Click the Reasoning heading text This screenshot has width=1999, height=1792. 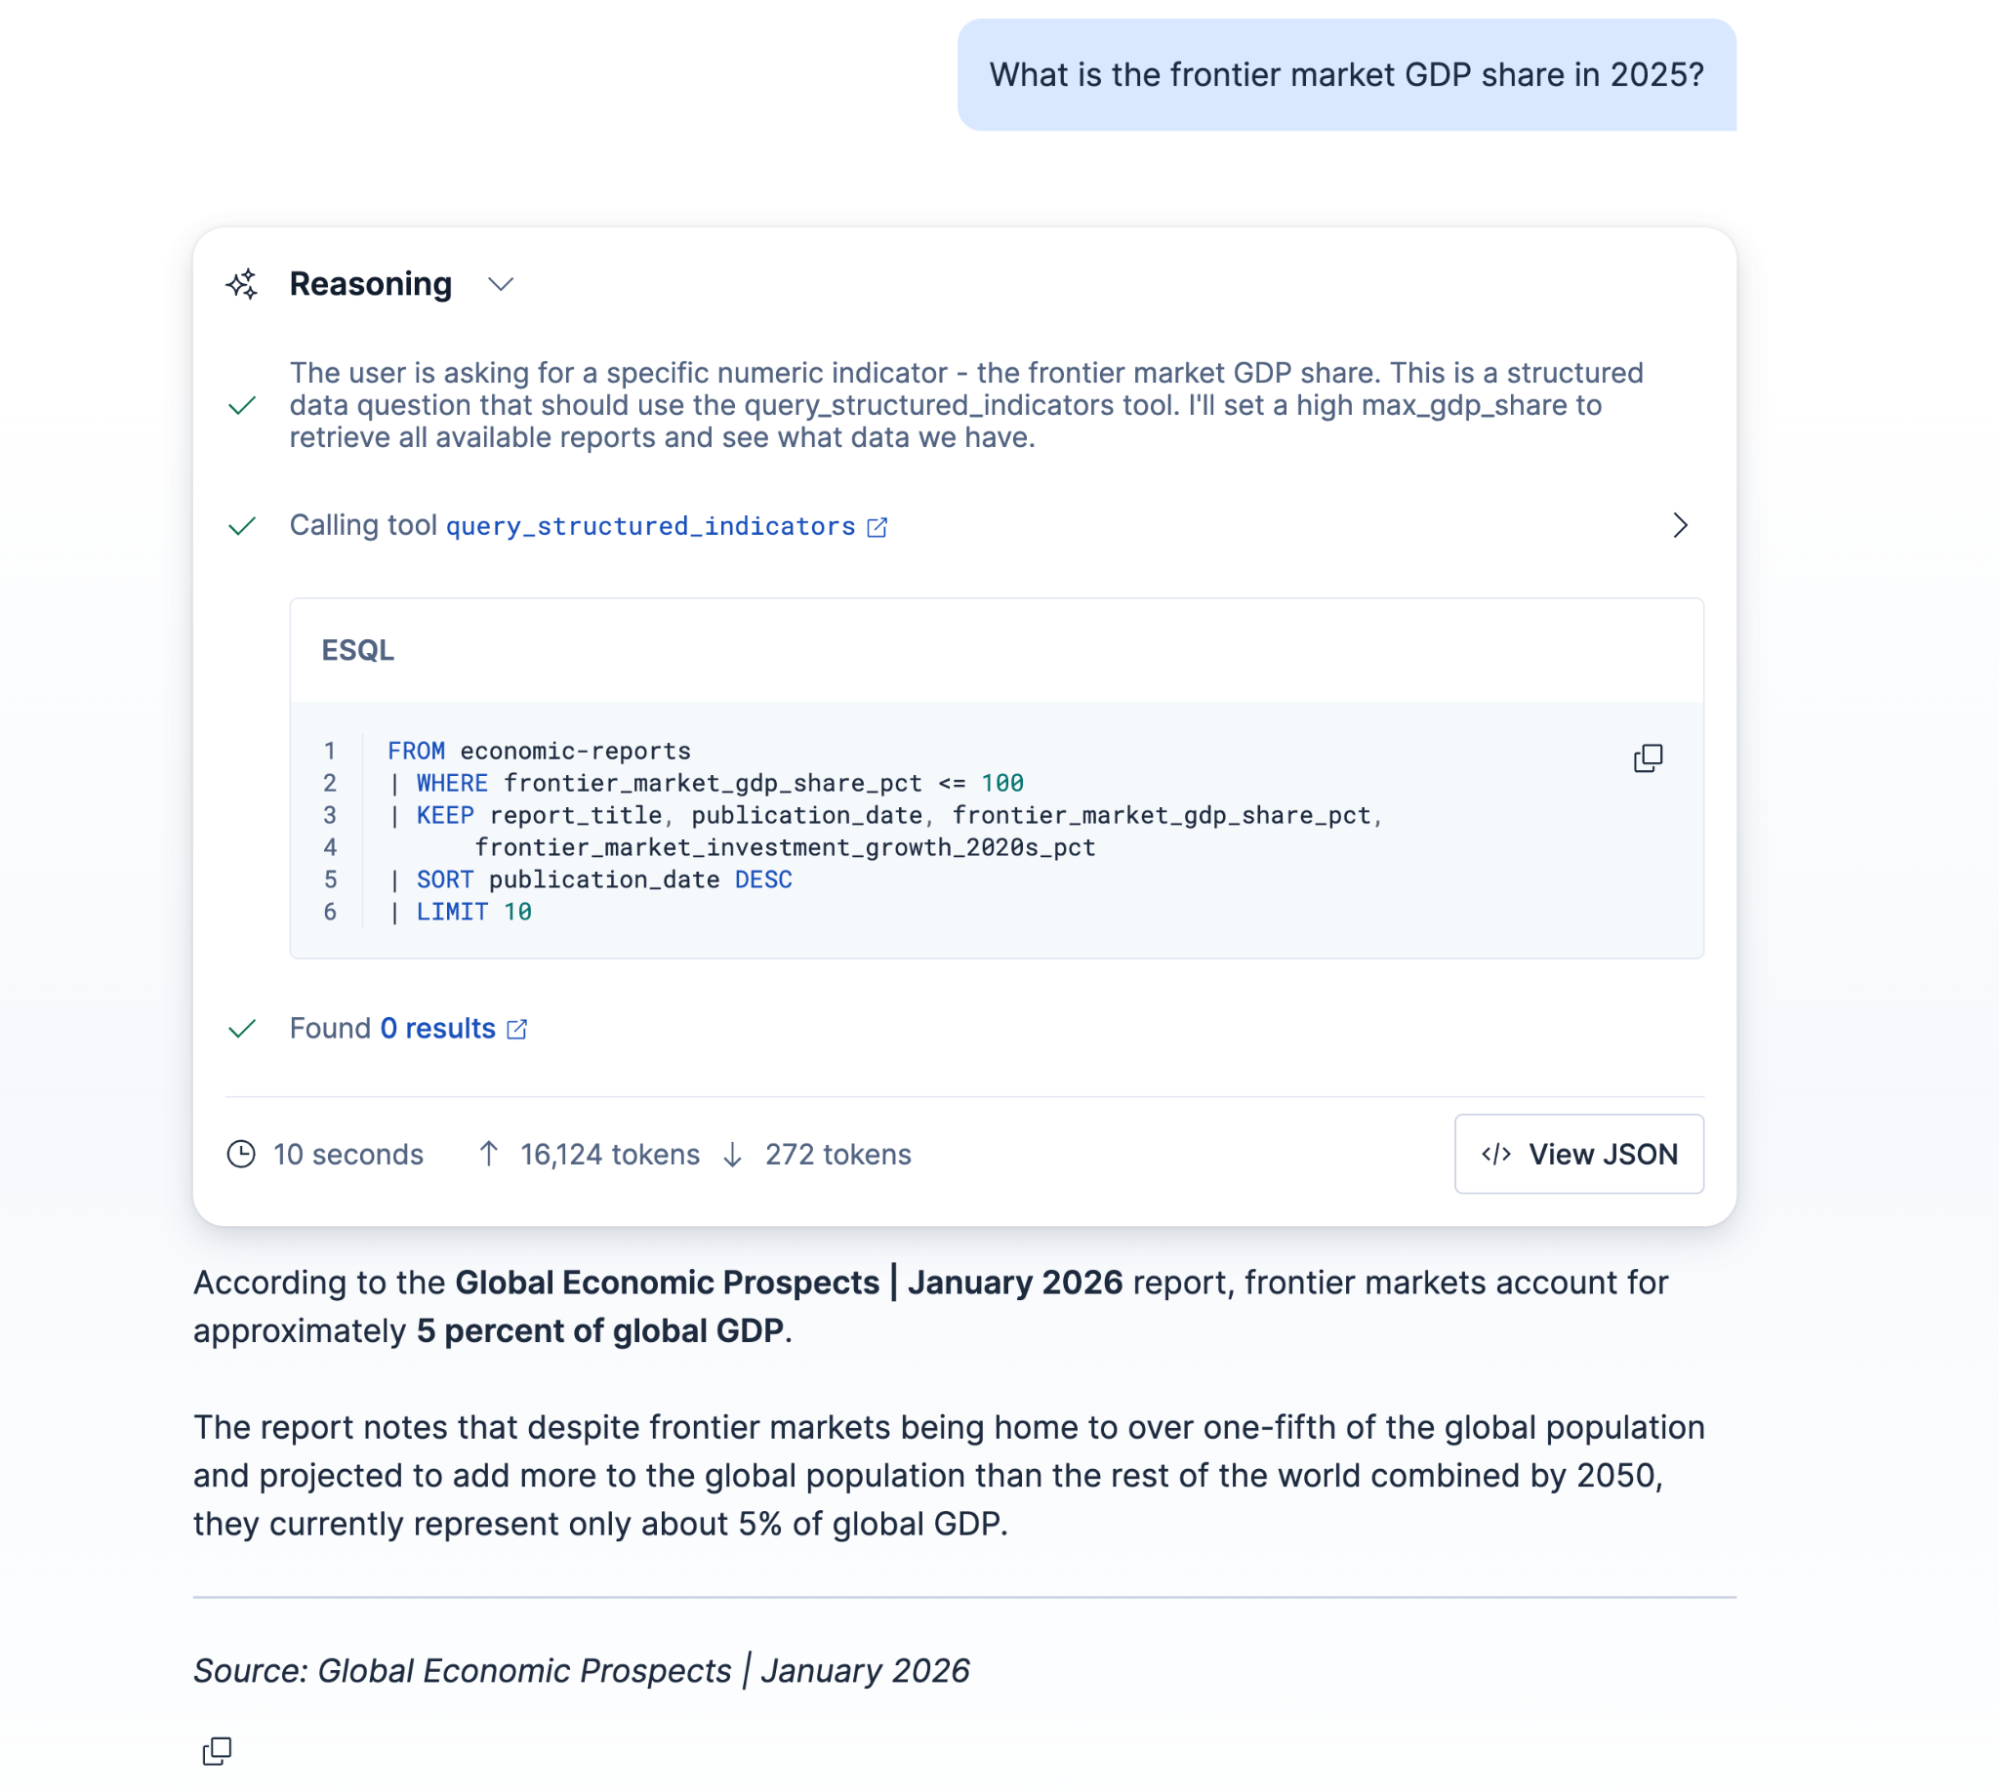370,284
